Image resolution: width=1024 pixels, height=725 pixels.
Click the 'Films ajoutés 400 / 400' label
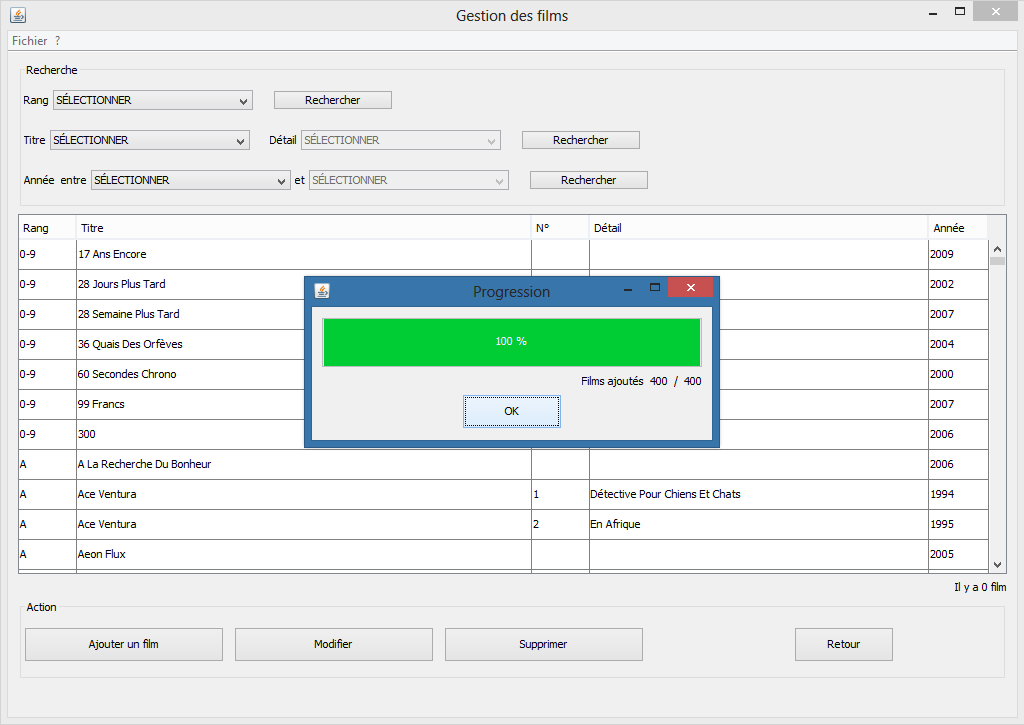coord(641,381)
